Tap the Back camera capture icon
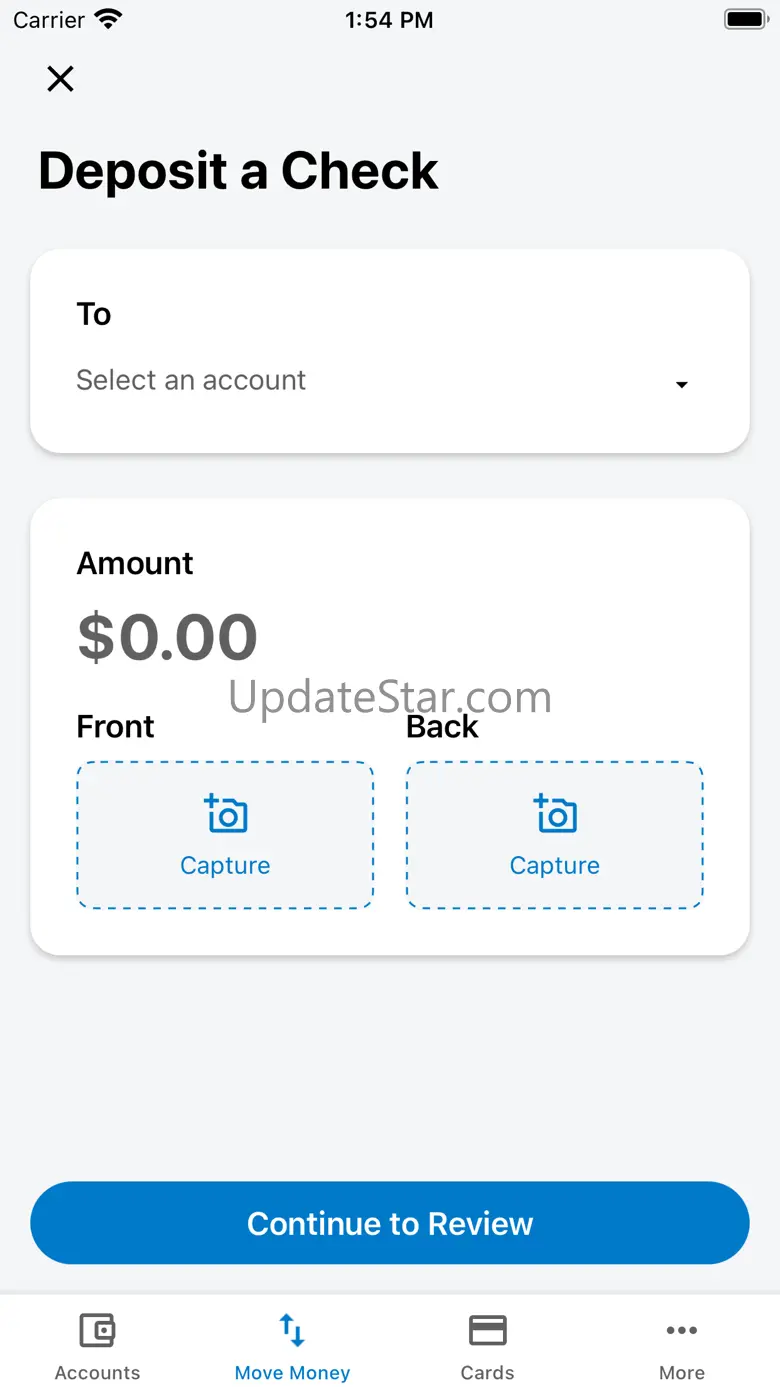The image size is (780, 1387). (x=555, y=814)
